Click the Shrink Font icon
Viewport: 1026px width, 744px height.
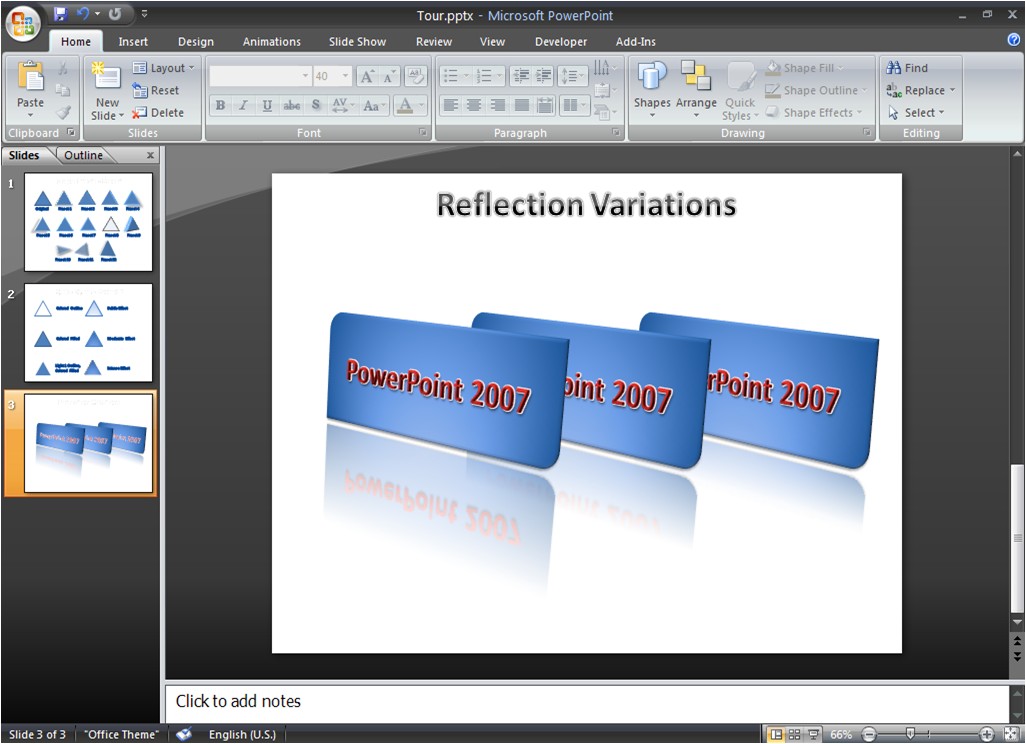[x=389, y=77]
